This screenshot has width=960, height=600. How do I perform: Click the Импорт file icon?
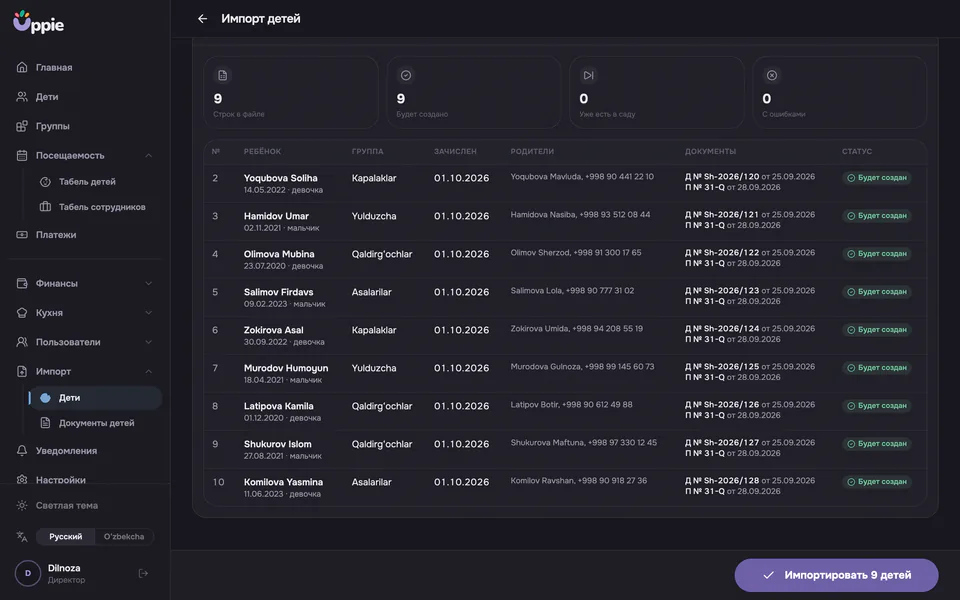(22, 372)
